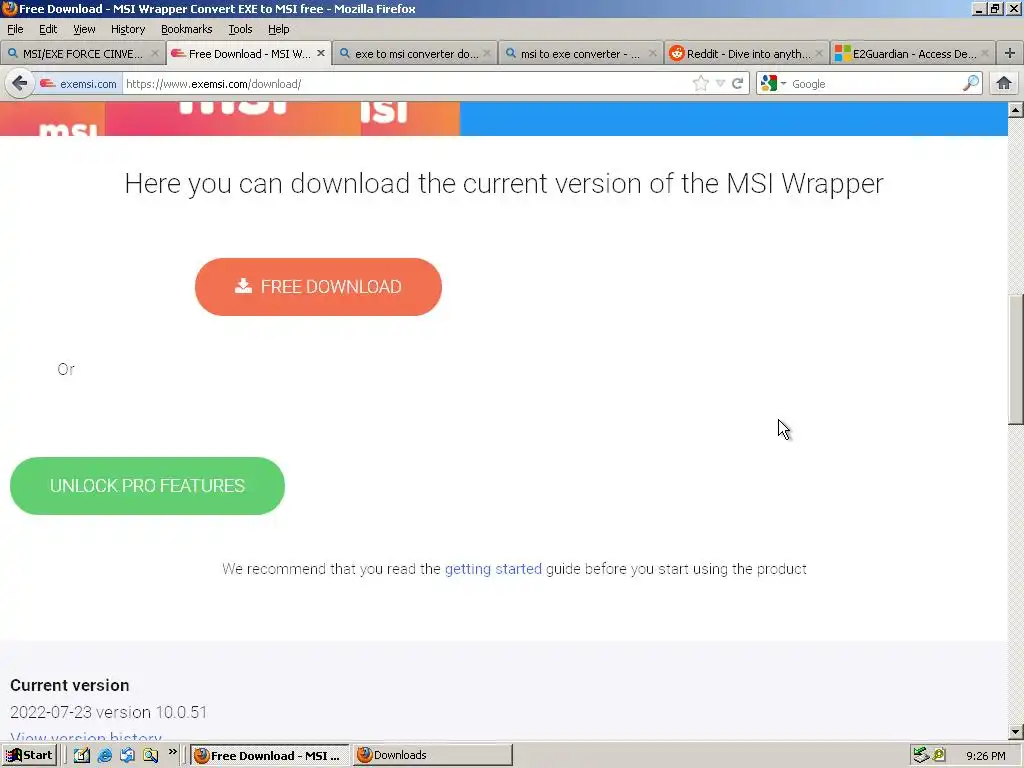
Task: Open the View version history link
Action: pos(86,737)
